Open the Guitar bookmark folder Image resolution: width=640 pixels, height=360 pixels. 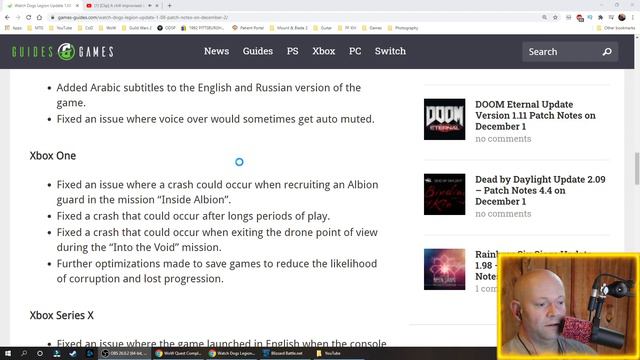[x=322, y=28]
